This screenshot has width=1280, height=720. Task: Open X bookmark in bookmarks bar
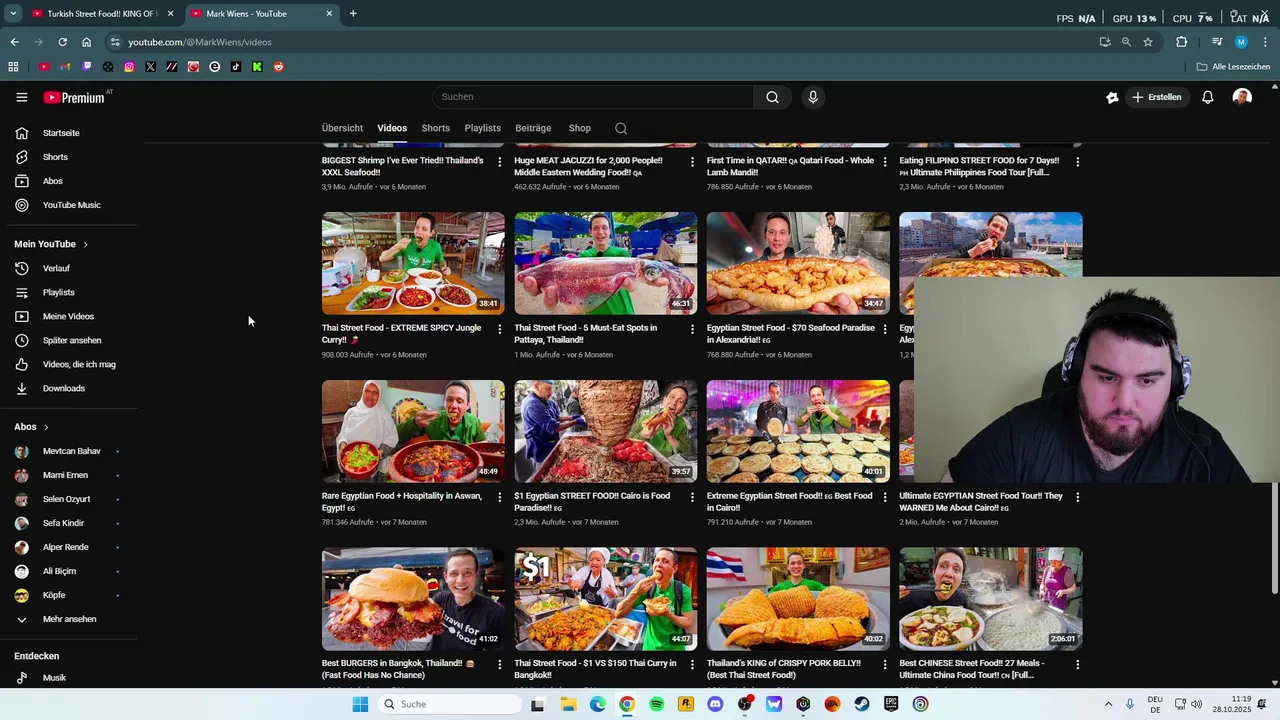(150, 67)
